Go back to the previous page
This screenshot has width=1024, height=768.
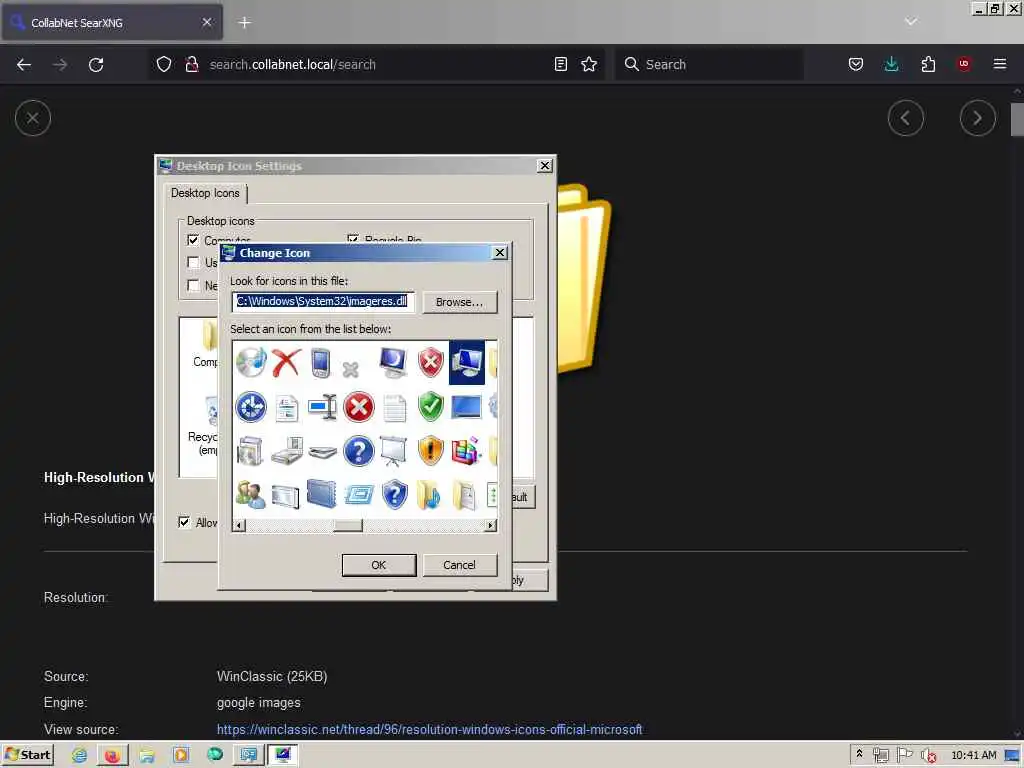coord(24,65)
